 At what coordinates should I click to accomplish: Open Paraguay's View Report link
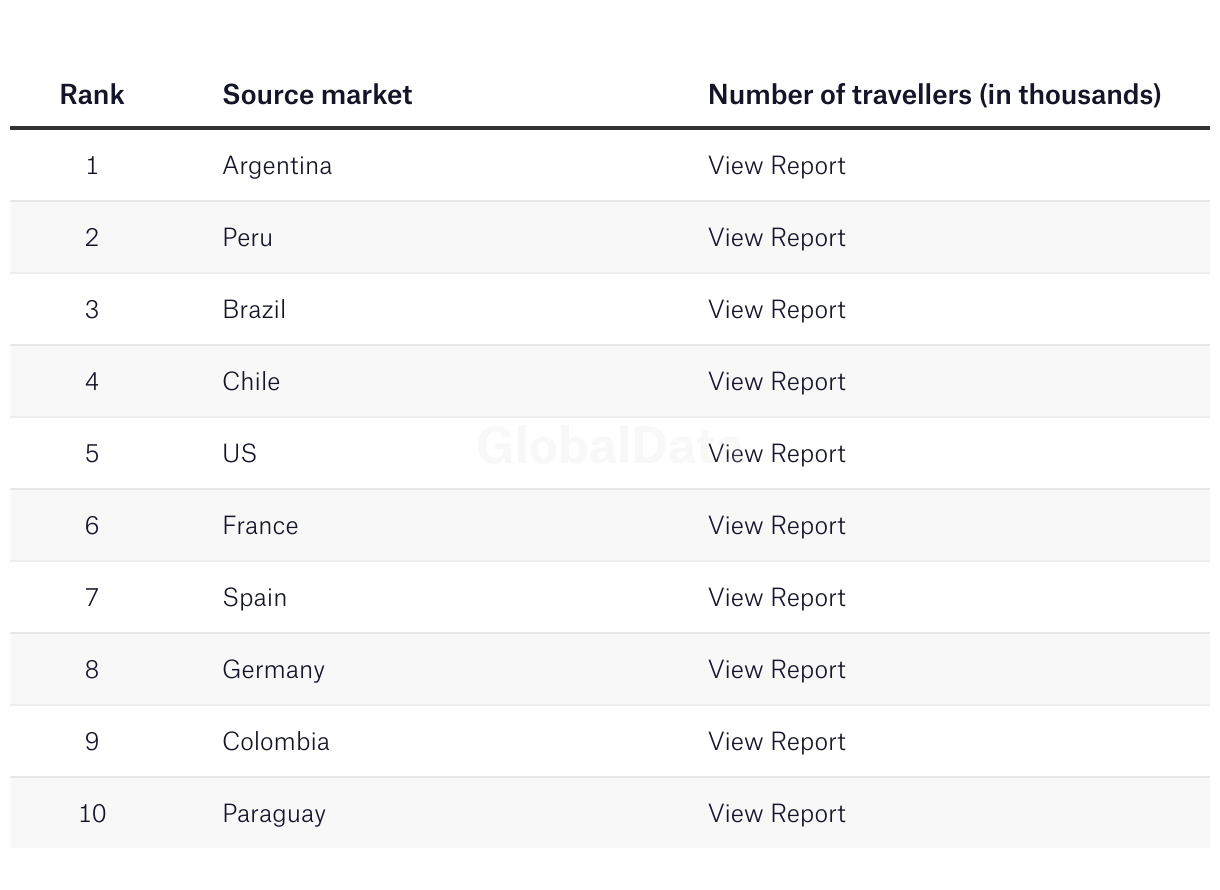pos(776,813)
